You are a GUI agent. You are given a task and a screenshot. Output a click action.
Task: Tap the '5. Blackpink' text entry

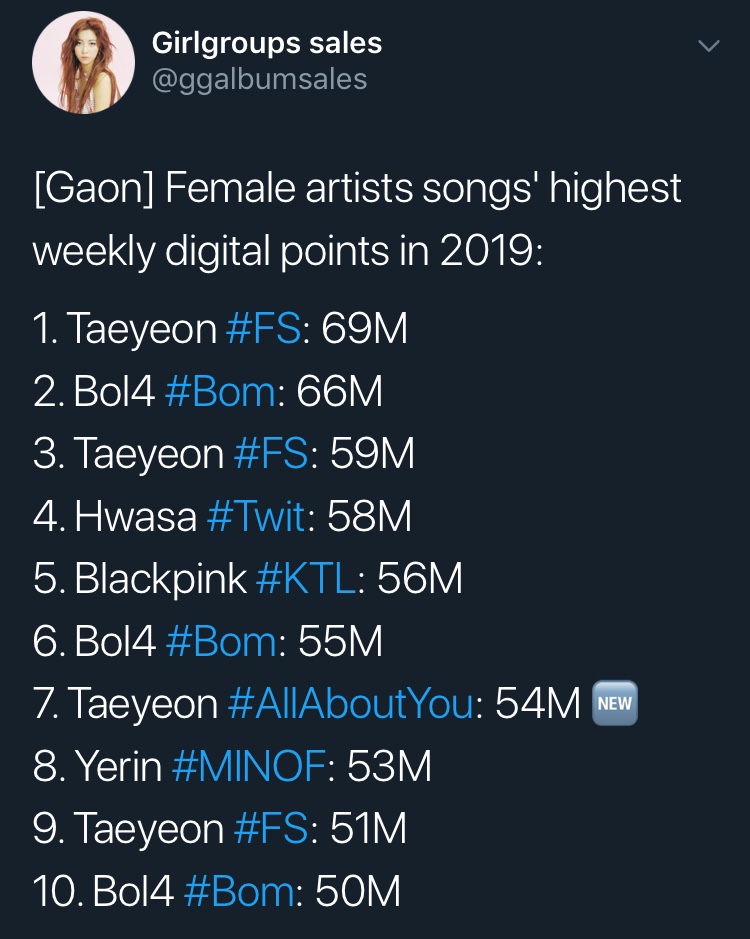pos(140,579)
